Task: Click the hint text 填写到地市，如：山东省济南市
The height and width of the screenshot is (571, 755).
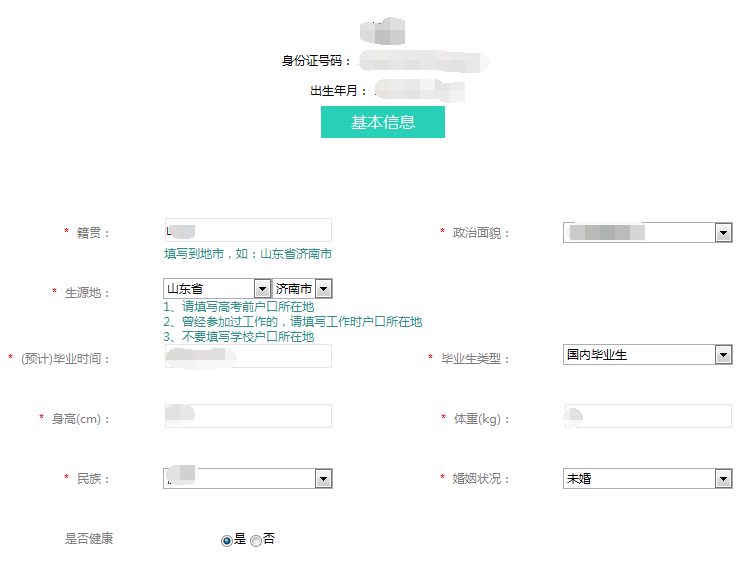Action: tap(248, 254)
